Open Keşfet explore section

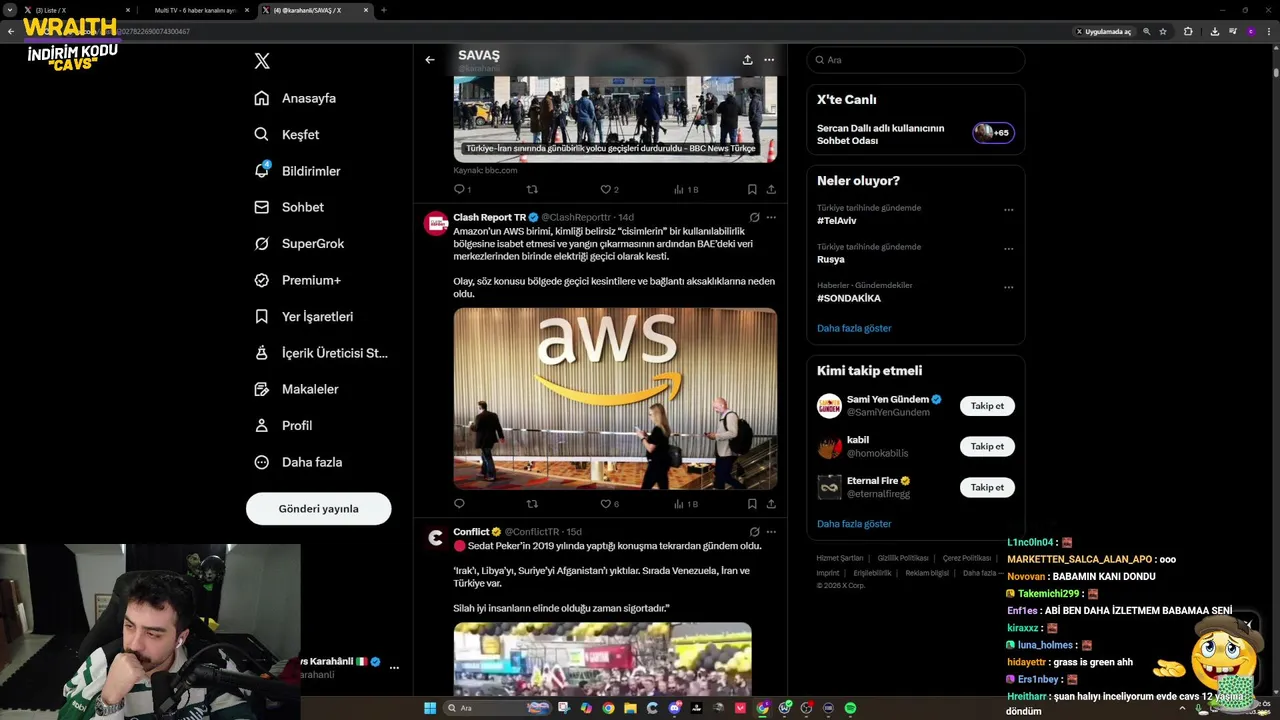(x=287, y=134)
